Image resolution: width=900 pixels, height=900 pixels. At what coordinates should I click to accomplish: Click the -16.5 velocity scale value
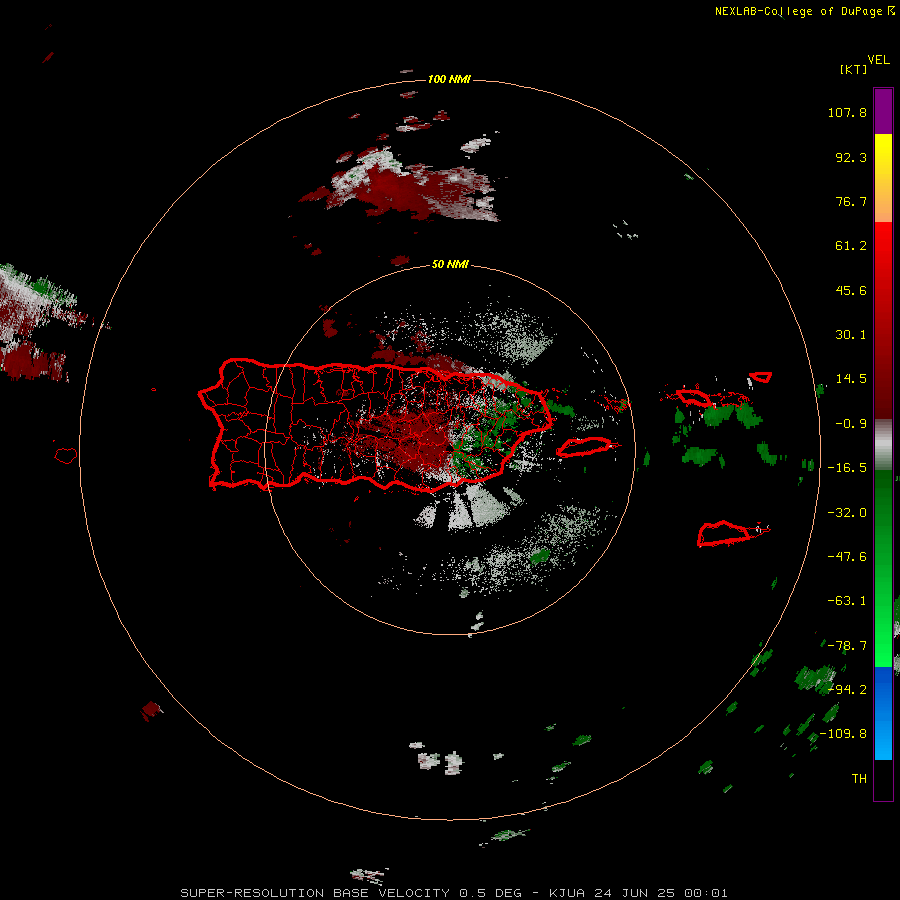(847, 468)
